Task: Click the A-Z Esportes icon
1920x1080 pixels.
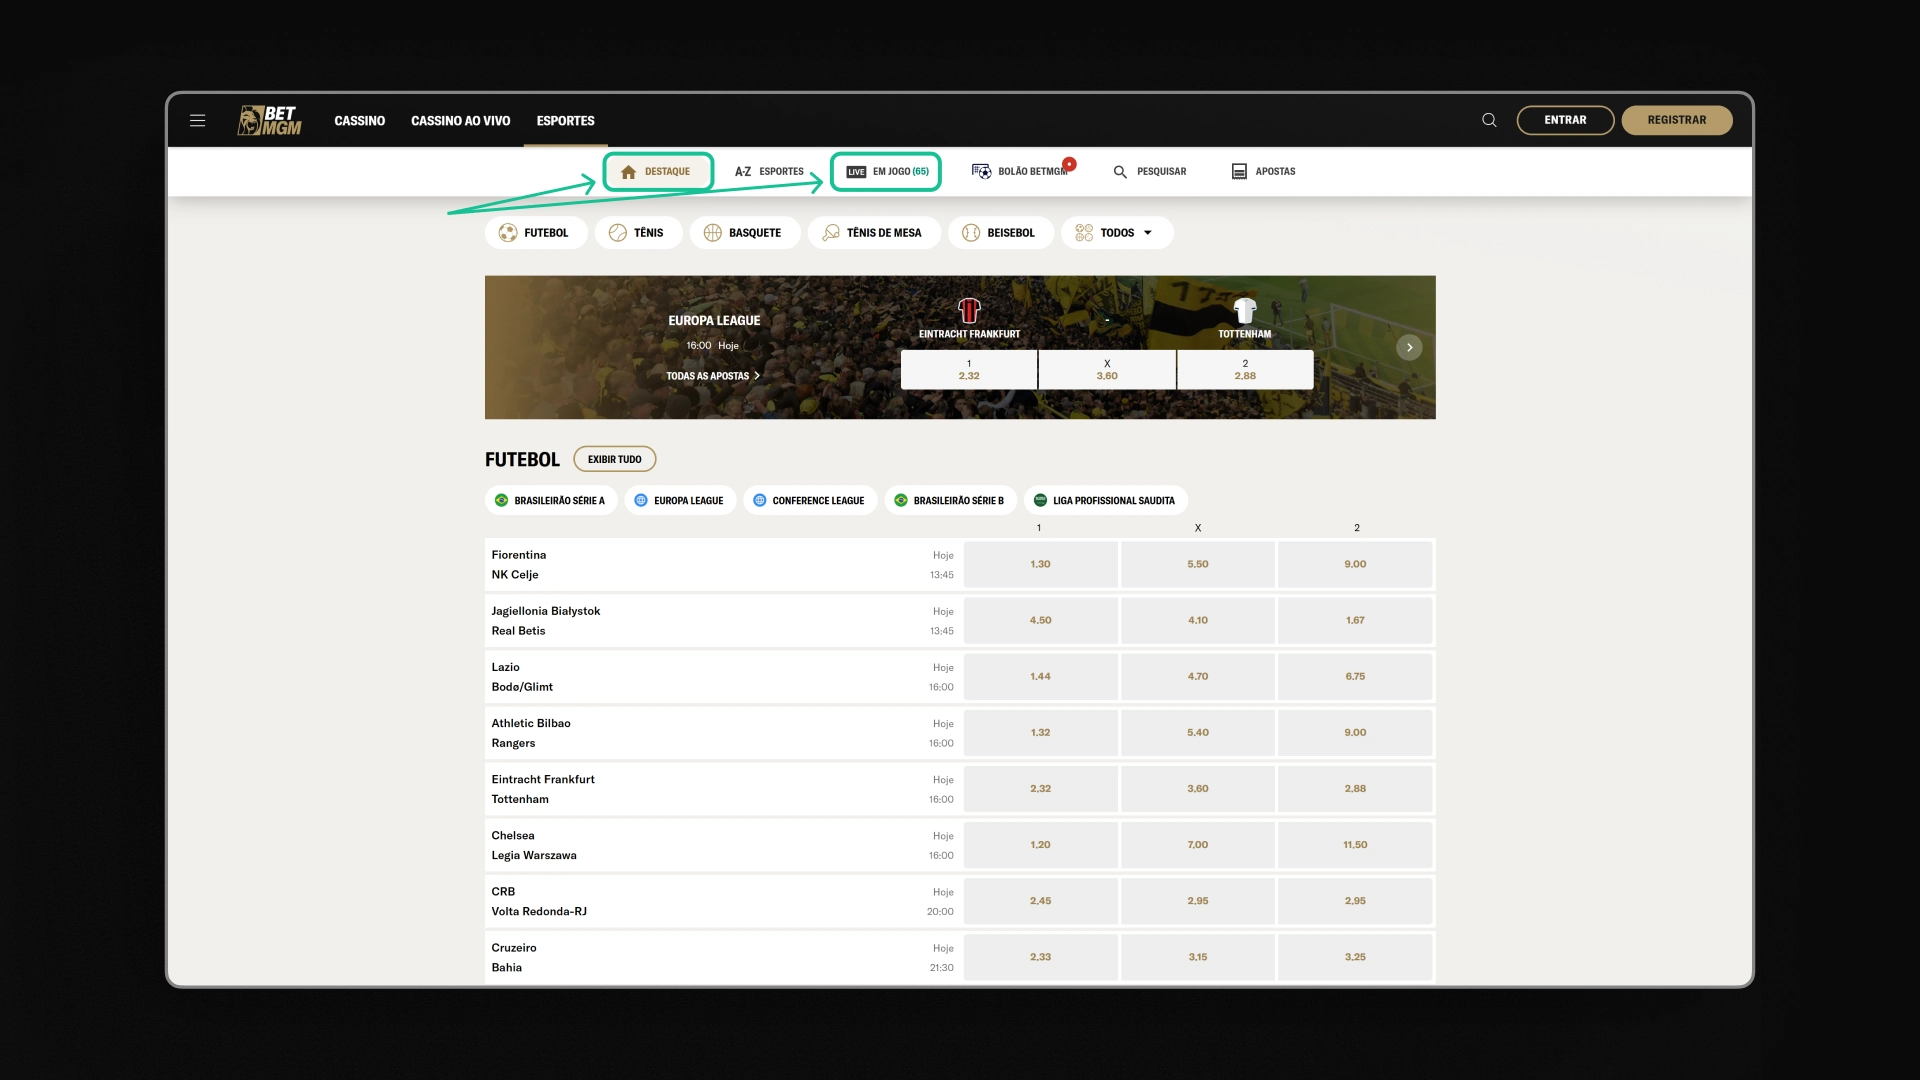Action: tap(743, 172)
